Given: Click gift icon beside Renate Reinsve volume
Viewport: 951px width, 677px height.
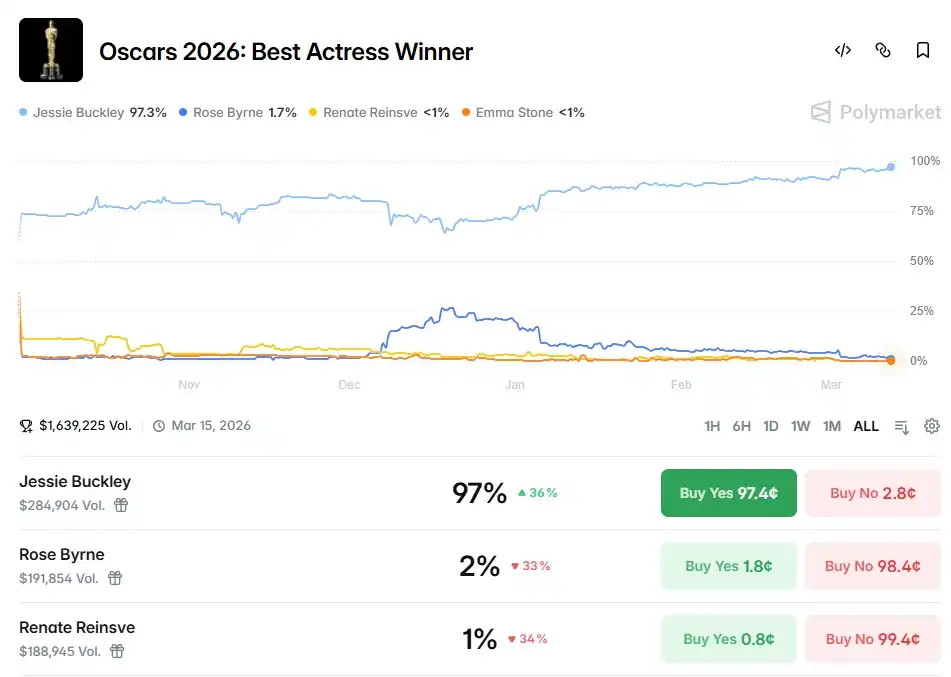Looking at the screenshot, I should (x=117, y=651).
